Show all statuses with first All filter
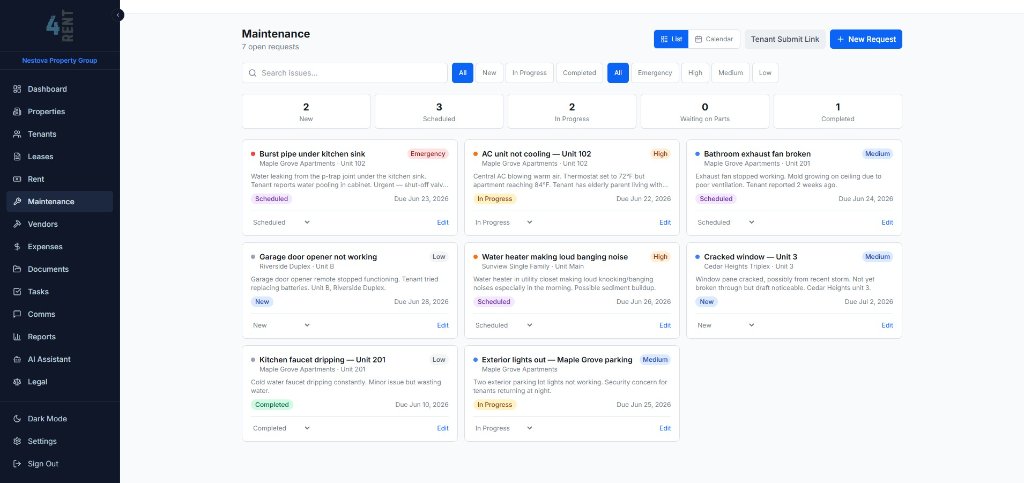1024x483 pixels. point(462,73)
